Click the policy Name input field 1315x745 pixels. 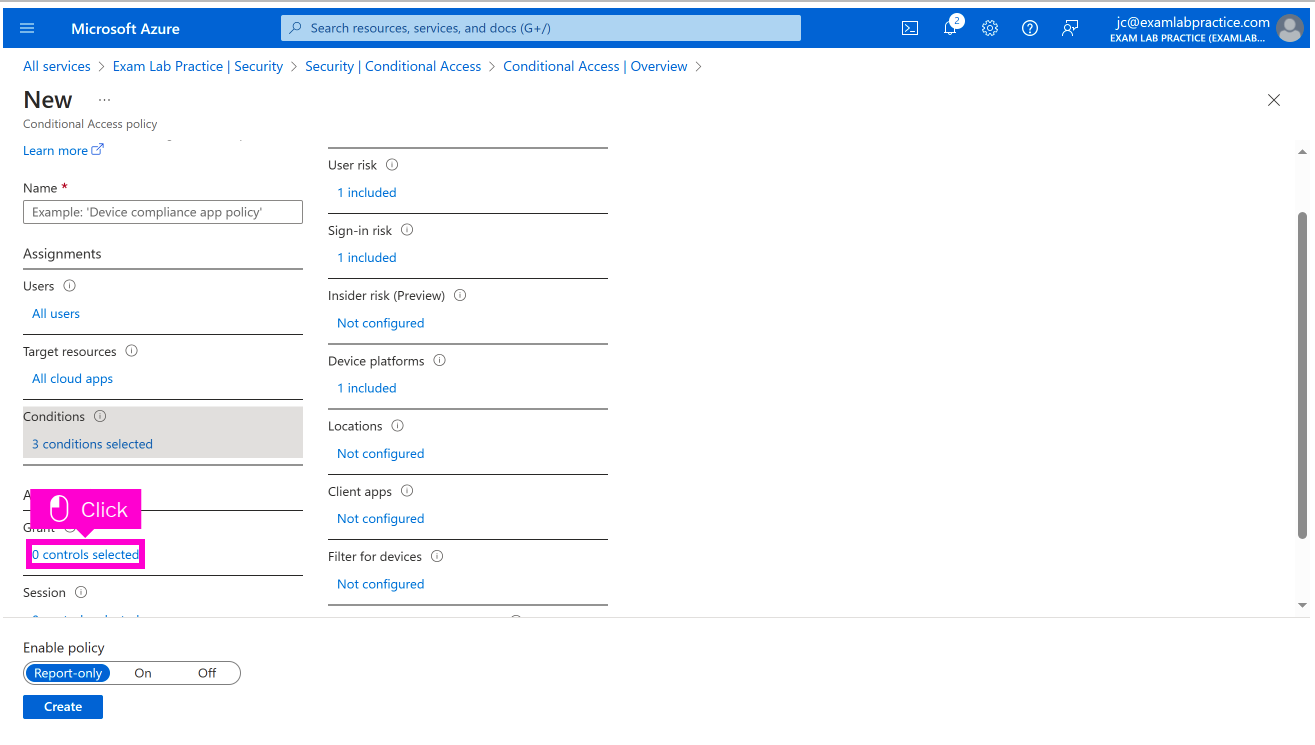pos(162,212)
